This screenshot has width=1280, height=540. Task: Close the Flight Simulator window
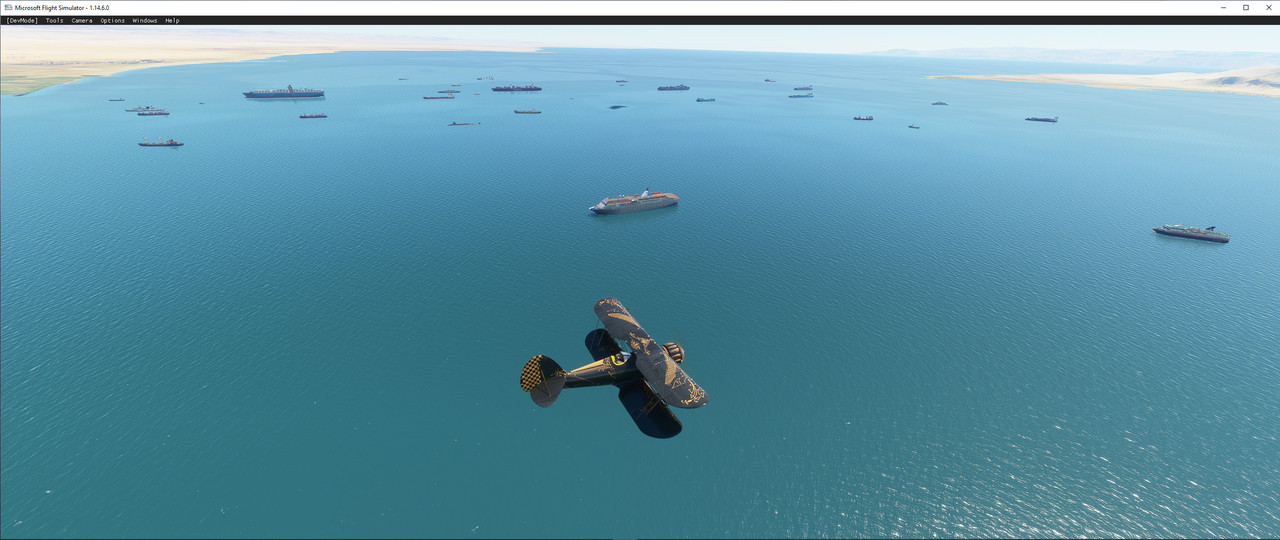coord(1268,7)
